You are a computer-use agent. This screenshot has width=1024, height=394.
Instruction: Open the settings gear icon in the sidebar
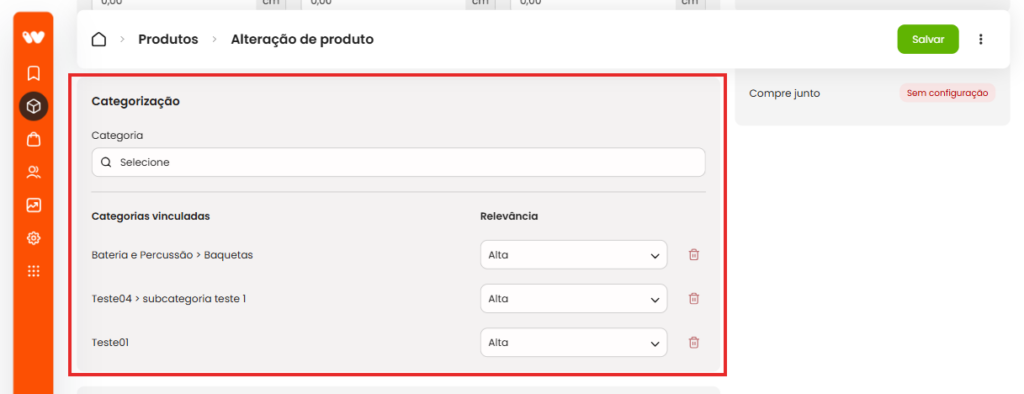(33, 238)
